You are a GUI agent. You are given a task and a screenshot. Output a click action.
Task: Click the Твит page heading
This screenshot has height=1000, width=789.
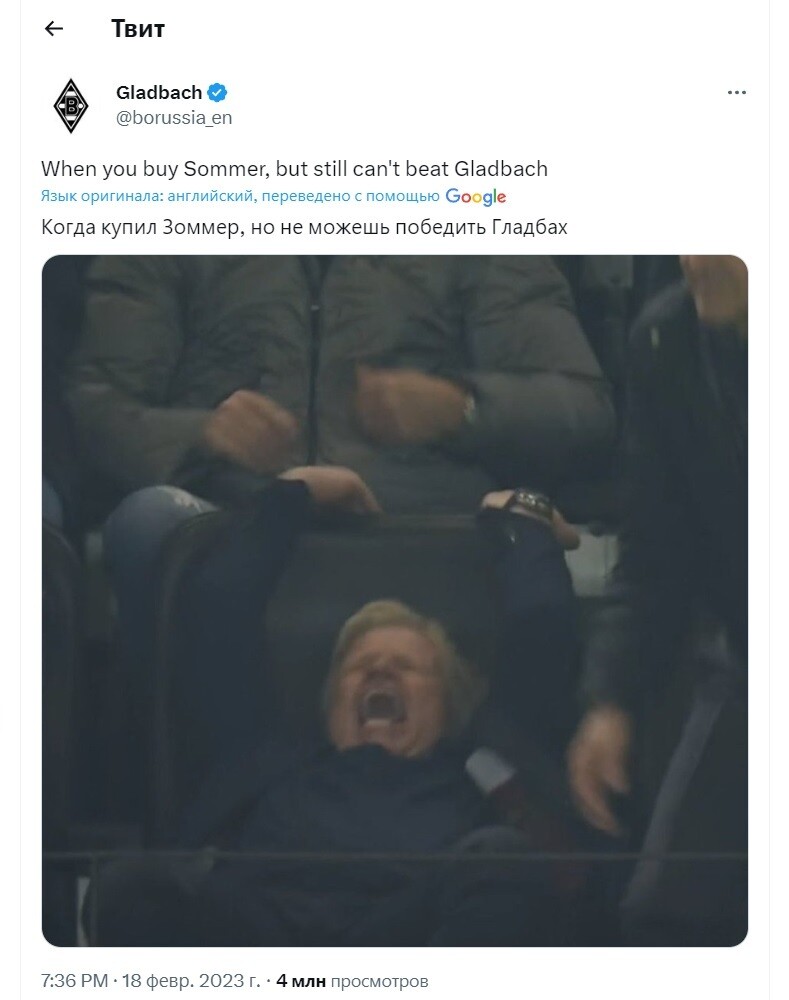pyautogui.click(x=138, y=29)
